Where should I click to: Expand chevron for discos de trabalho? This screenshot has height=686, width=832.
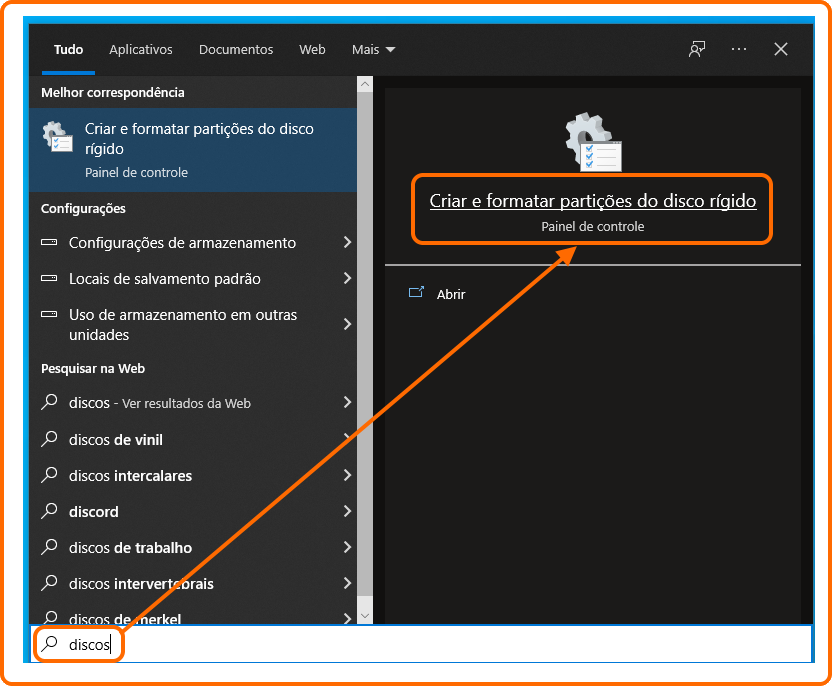(x=347, y=546)
